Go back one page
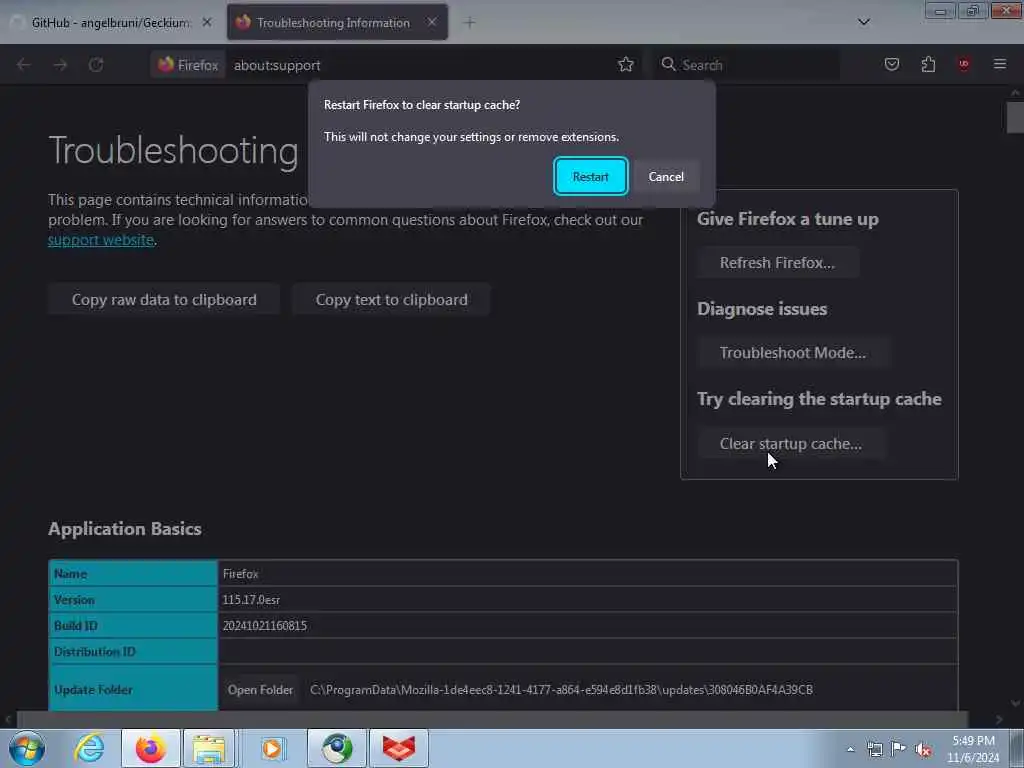Screen dimensions: 1024x768 24,65
